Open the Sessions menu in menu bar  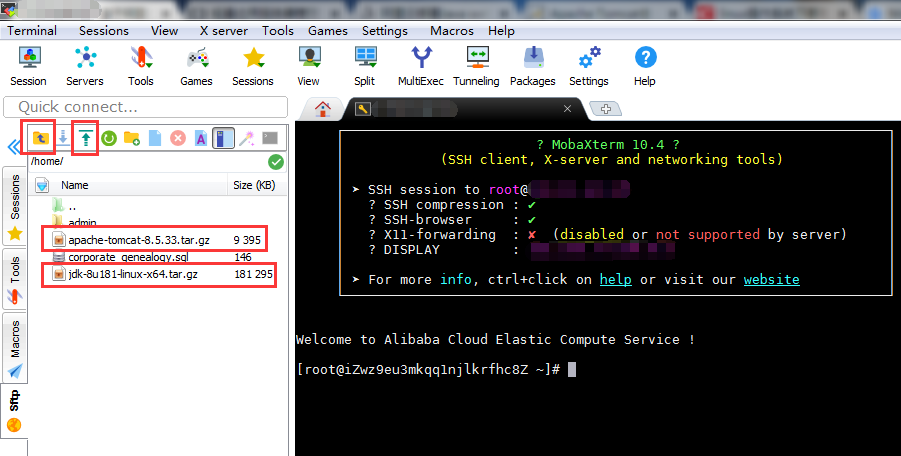point(104,31)
